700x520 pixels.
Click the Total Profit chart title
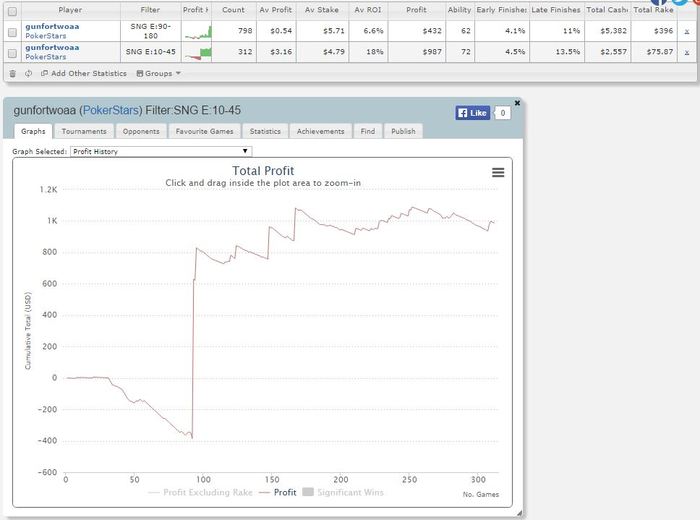263,171
